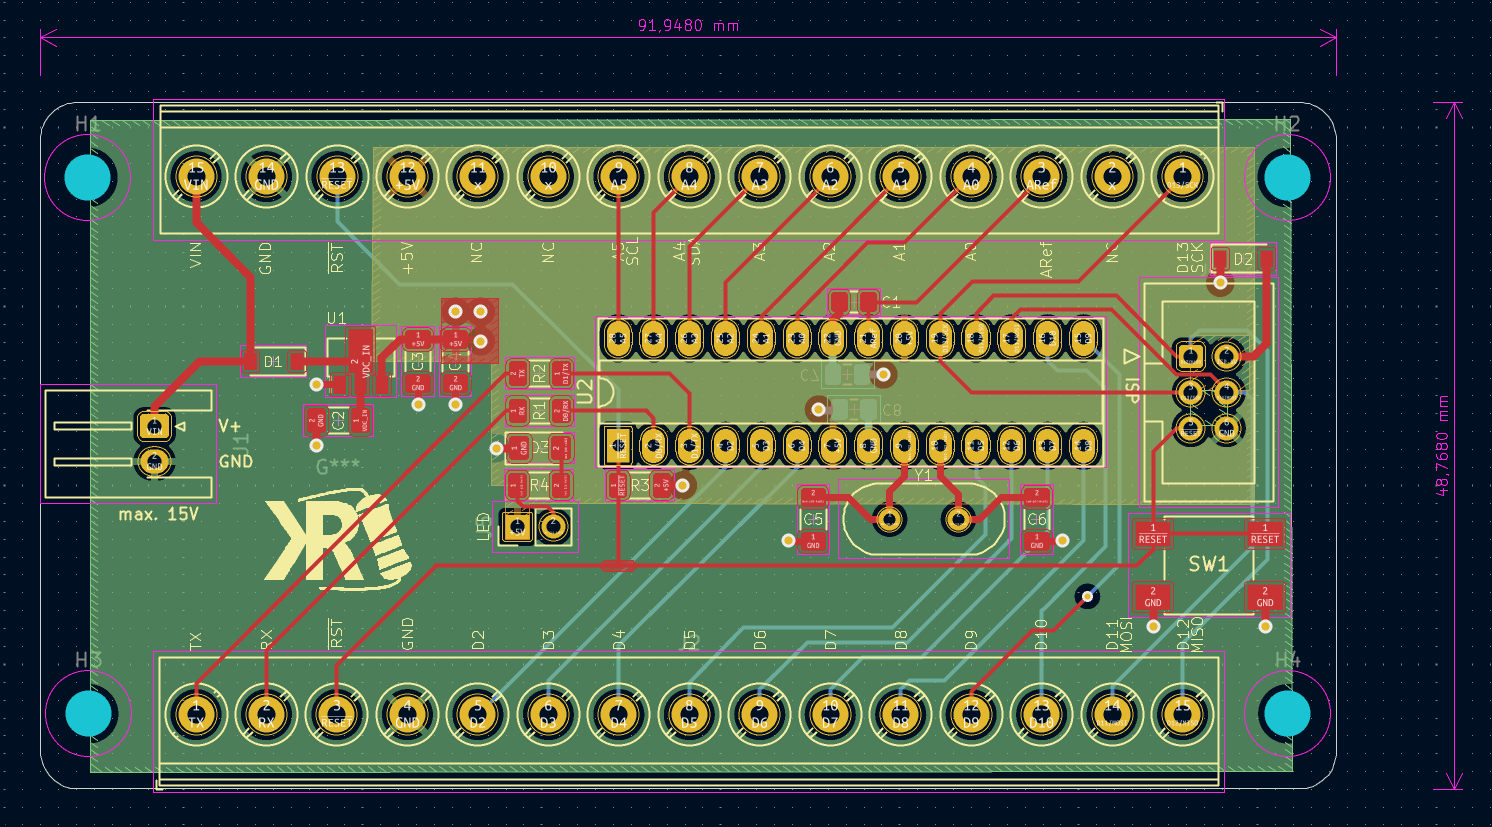
Task: Select the TX pad of resistor R2
Action: [x=518, y=374]
